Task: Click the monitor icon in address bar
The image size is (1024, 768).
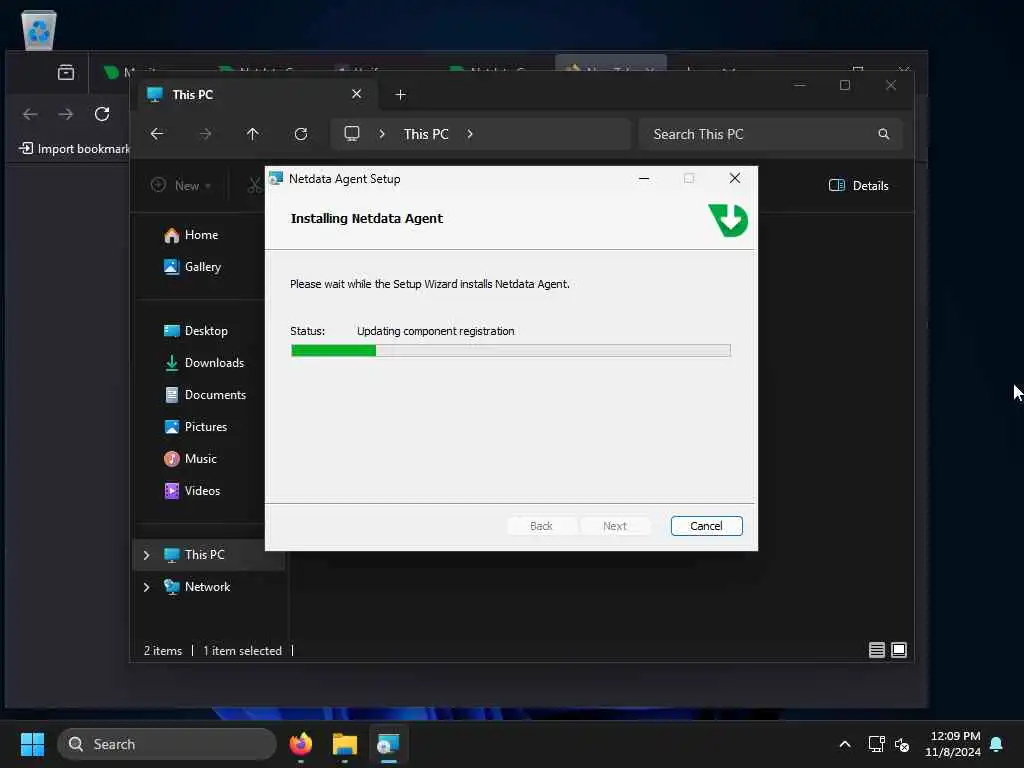Action: click(352, 134)
